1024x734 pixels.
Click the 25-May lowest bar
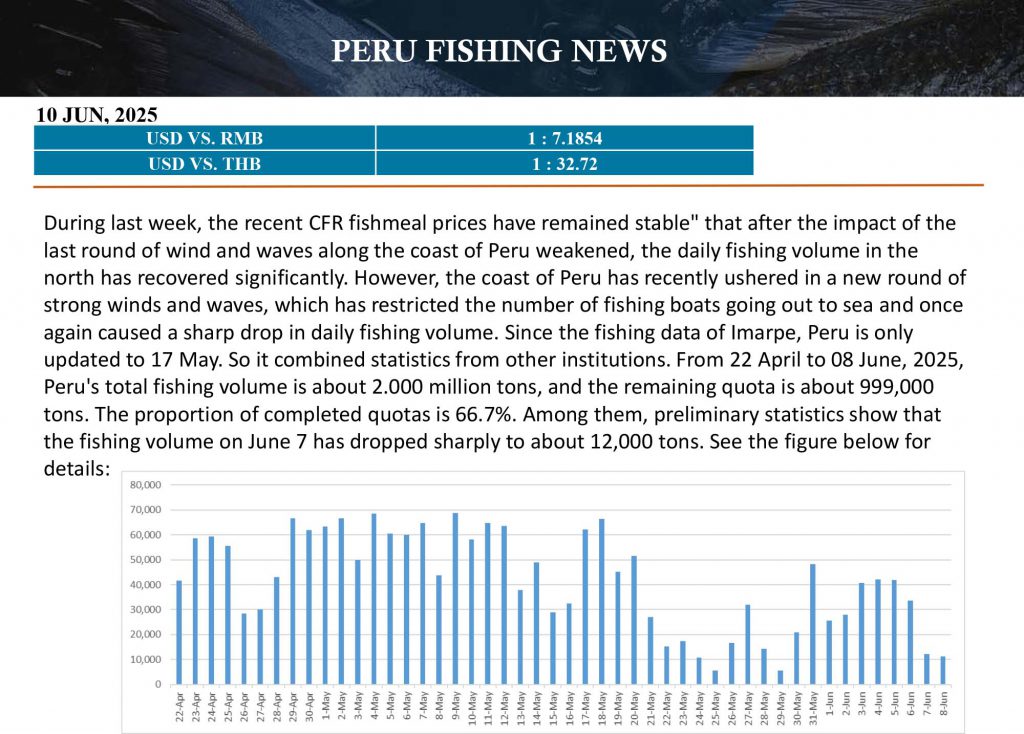coord(715,677)
